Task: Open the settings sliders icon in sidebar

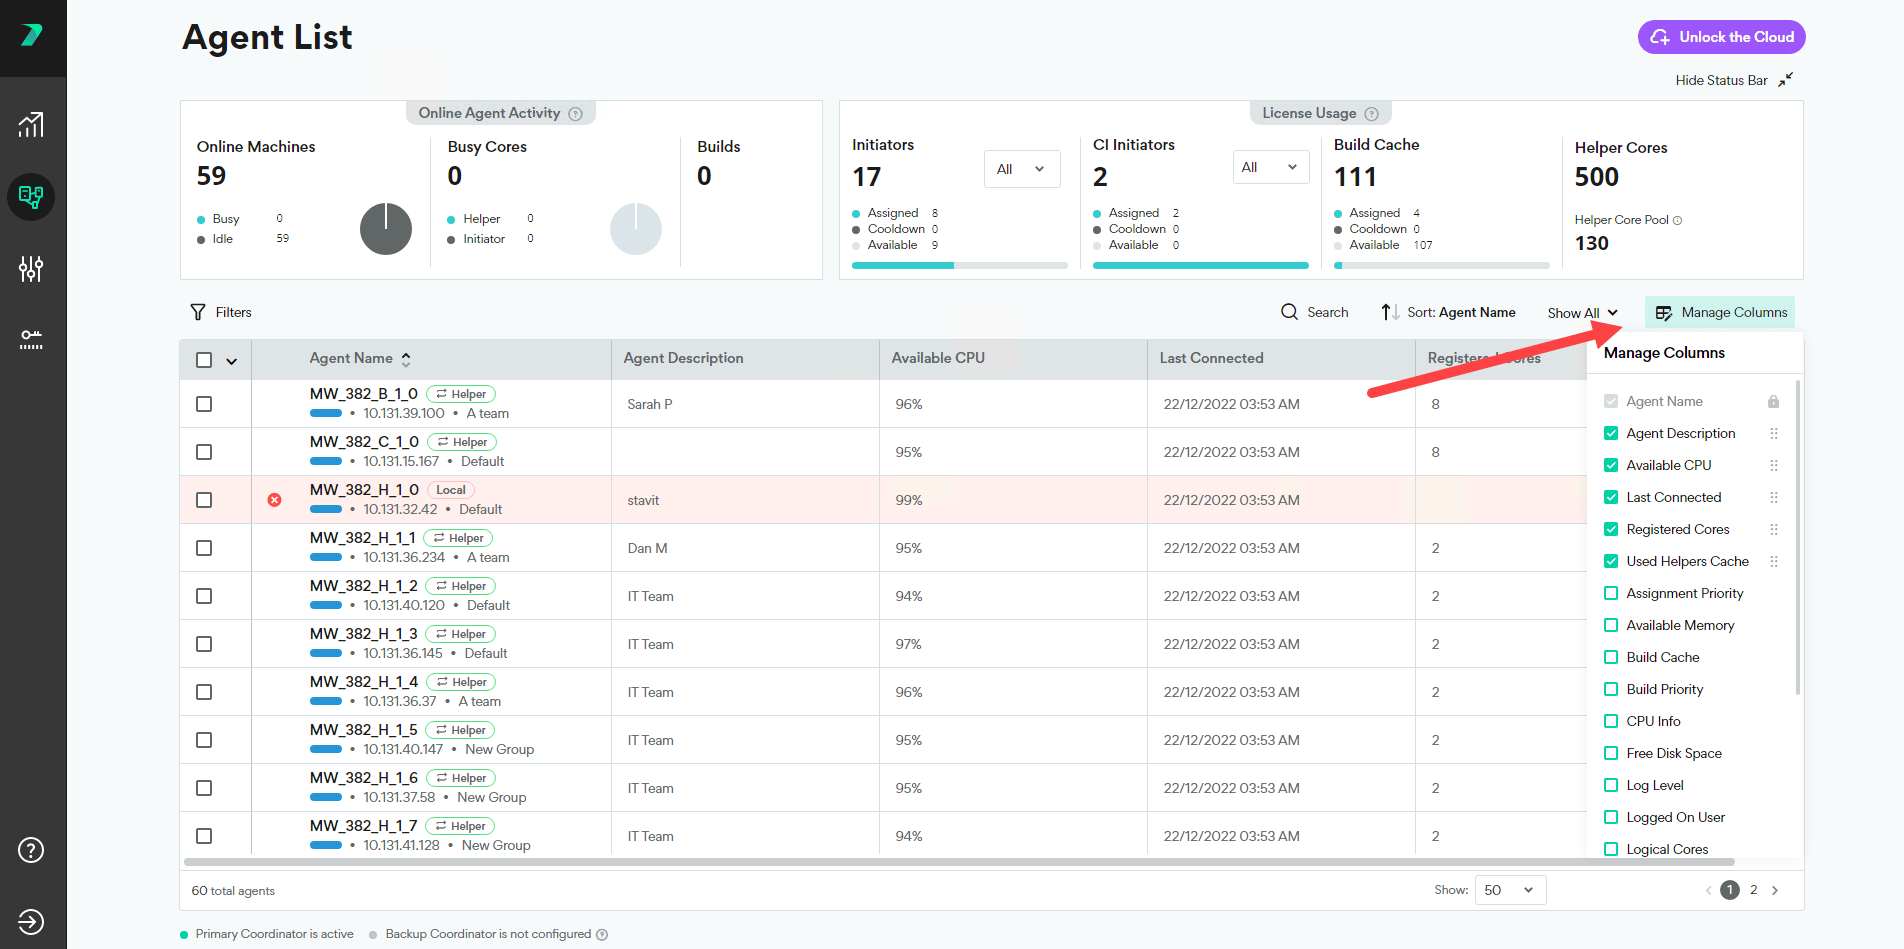Action: click(31, 268)
